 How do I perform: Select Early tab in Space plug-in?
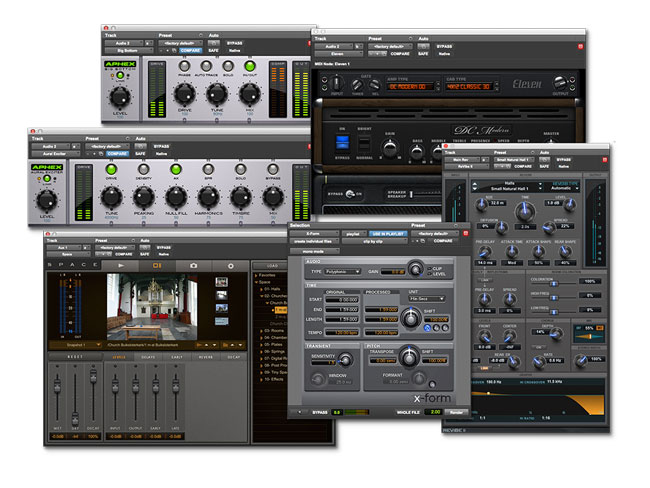(x=177, y=357)
